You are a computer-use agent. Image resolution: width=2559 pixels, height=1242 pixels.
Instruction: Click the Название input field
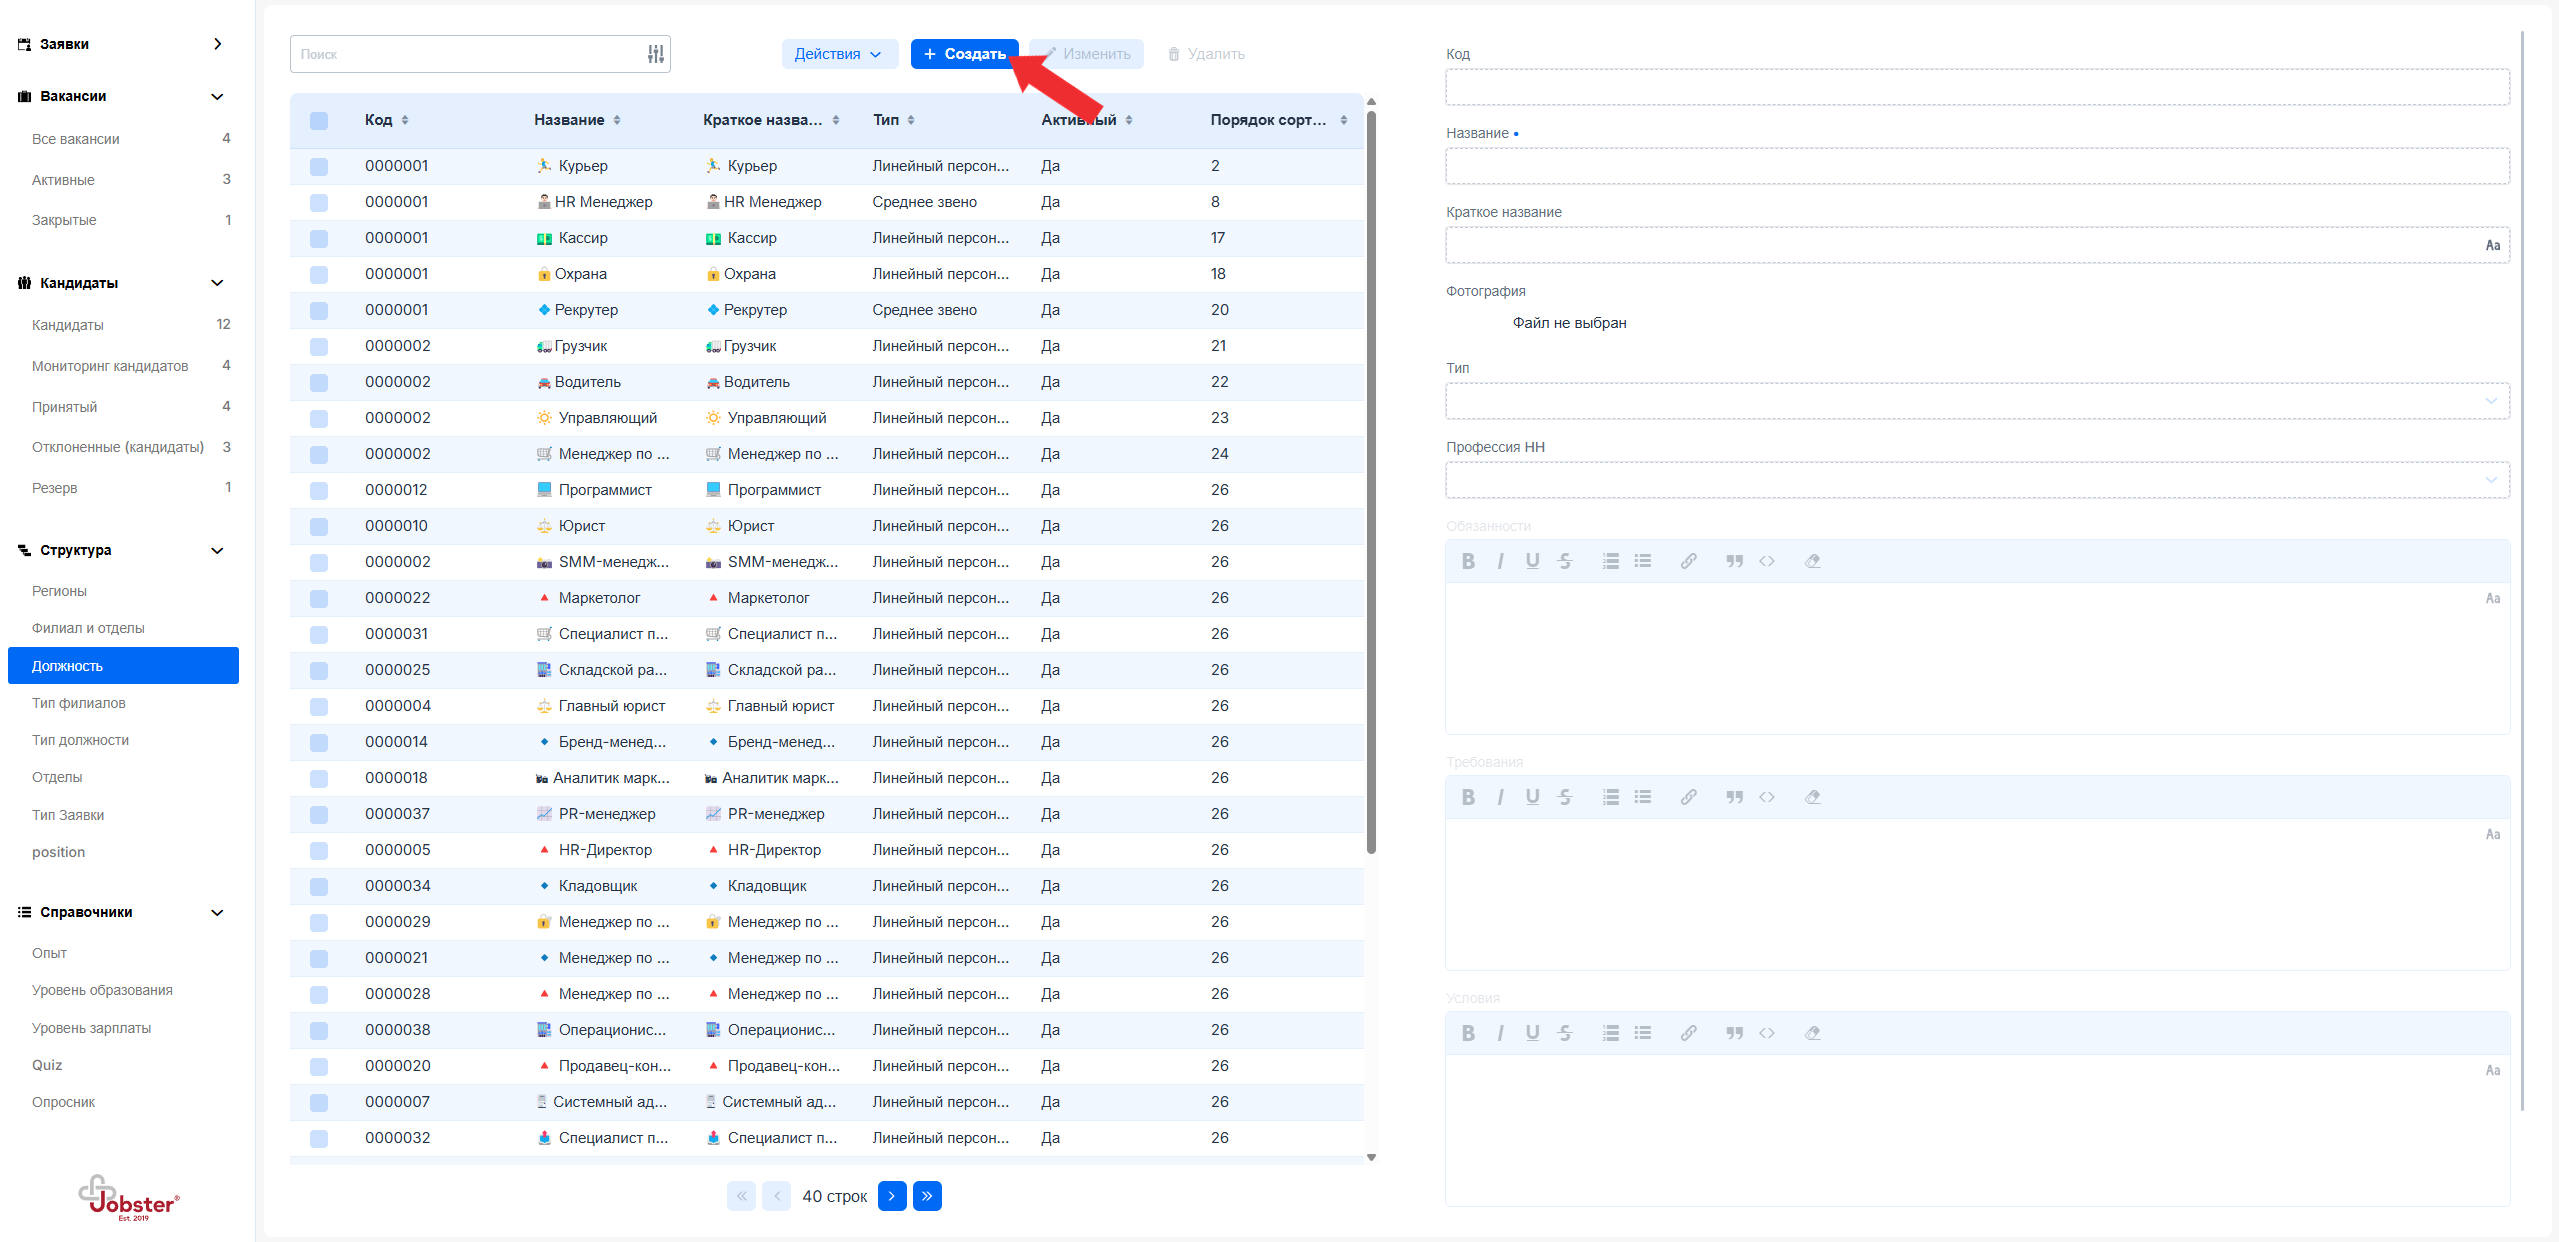(x=1976, y=166)
